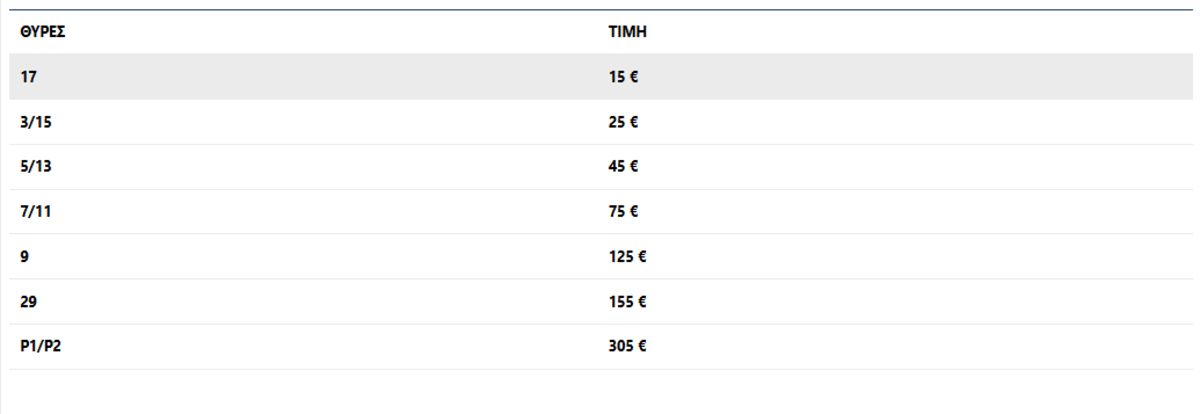Viewport: 1200px width, 414px height.
Task: Click the 15 € price cell
Action: (x=623, y=77)
